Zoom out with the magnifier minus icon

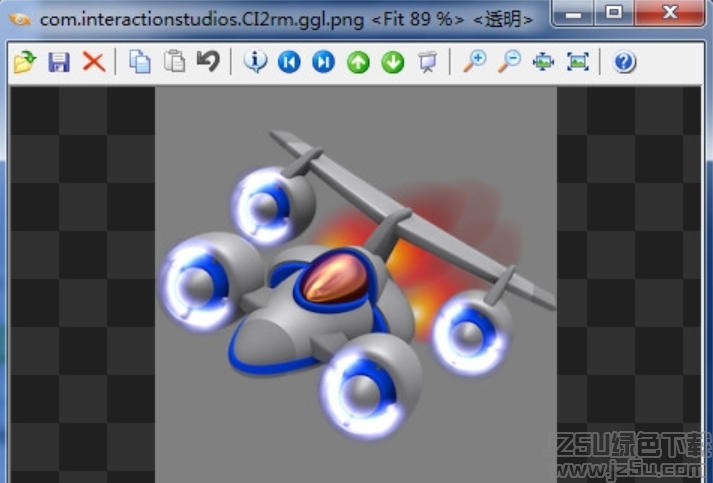click(x=509, y=62)
